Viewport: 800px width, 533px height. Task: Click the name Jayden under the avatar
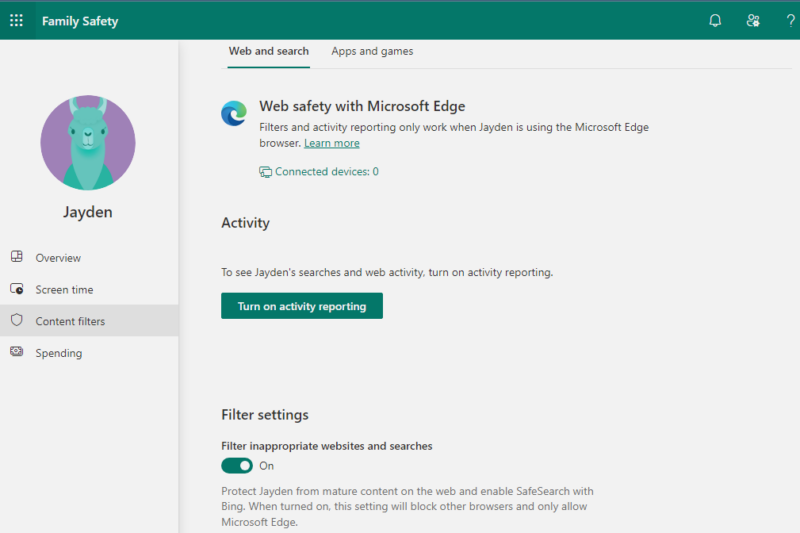(88, 212)
